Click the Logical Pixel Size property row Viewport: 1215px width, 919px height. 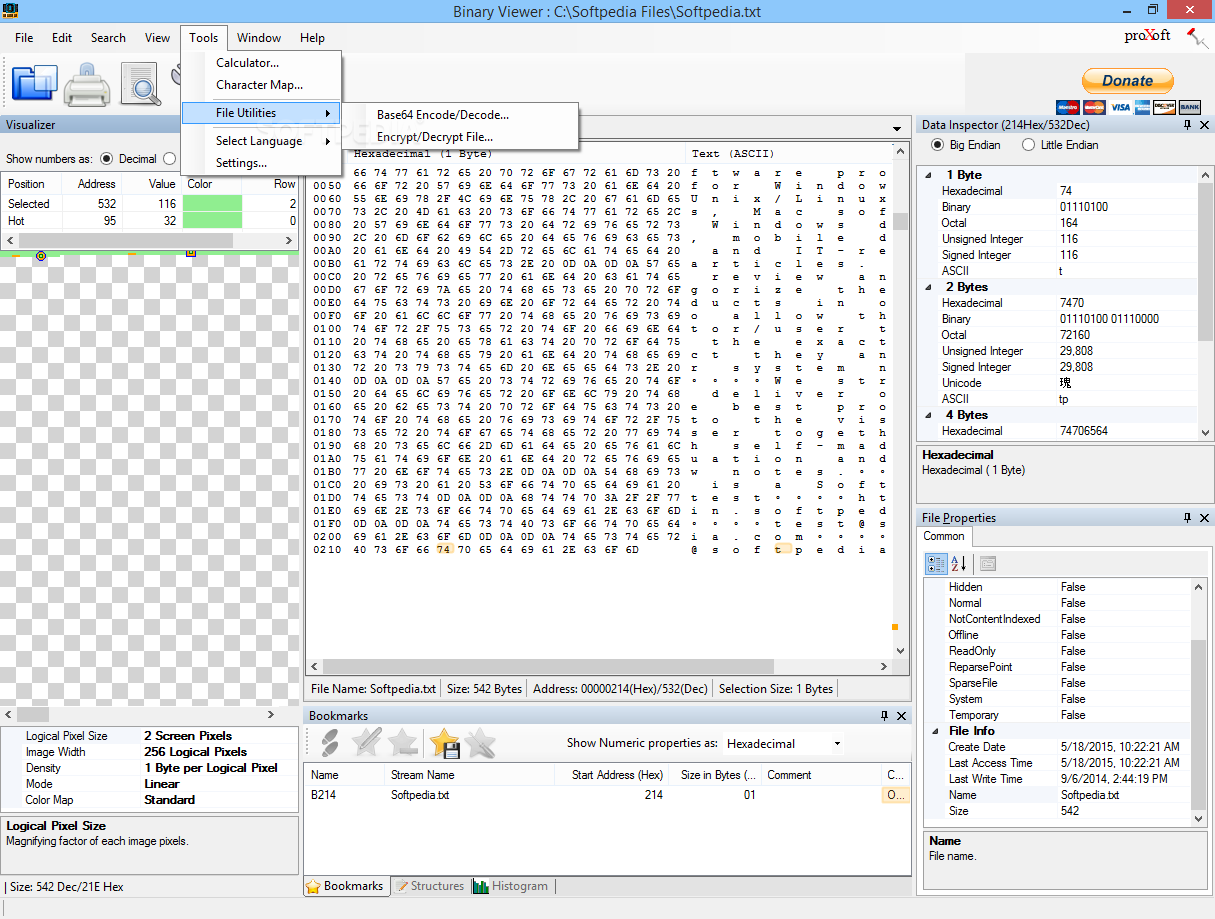[150, 736]
